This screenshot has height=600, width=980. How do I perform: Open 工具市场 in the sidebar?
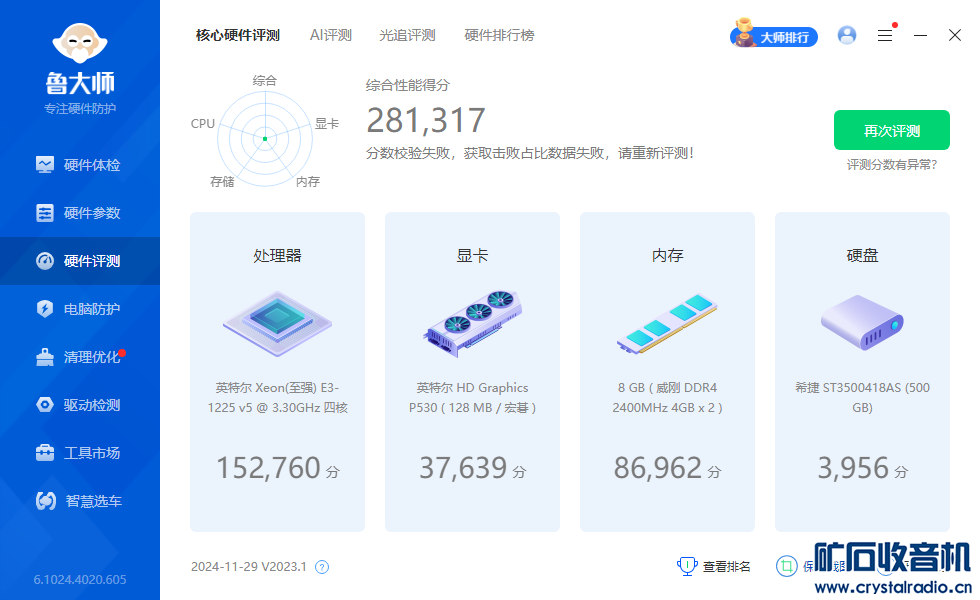[80, 453]
